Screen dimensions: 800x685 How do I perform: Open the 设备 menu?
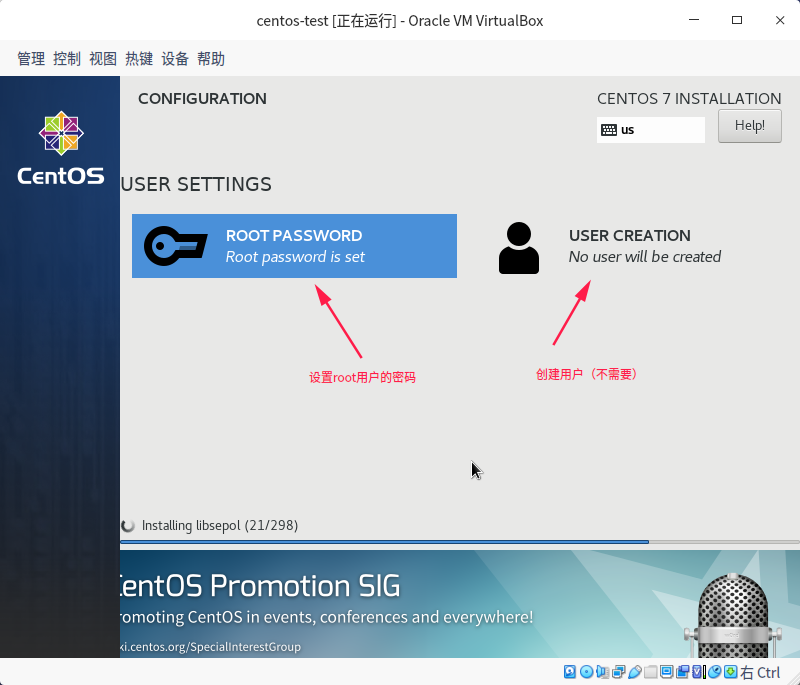pyautogui.click(x=175, y=59)
